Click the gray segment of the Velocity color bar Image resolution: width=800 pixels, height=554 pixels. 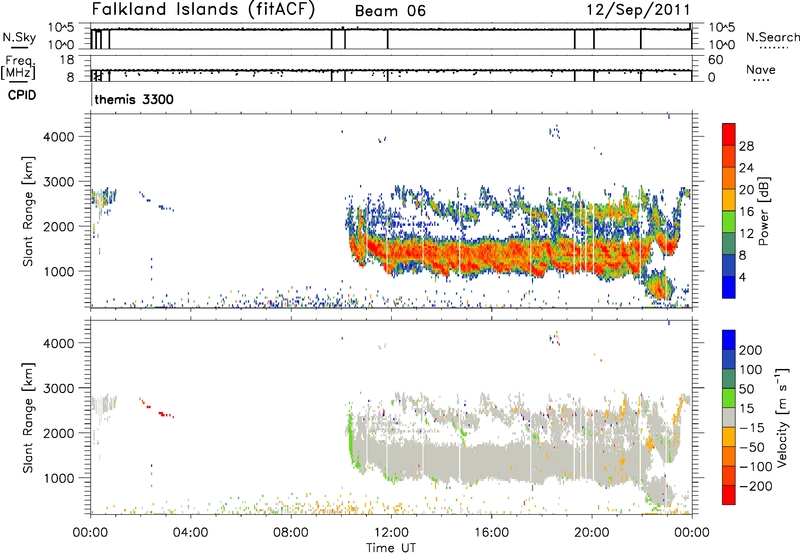[729, 417]
